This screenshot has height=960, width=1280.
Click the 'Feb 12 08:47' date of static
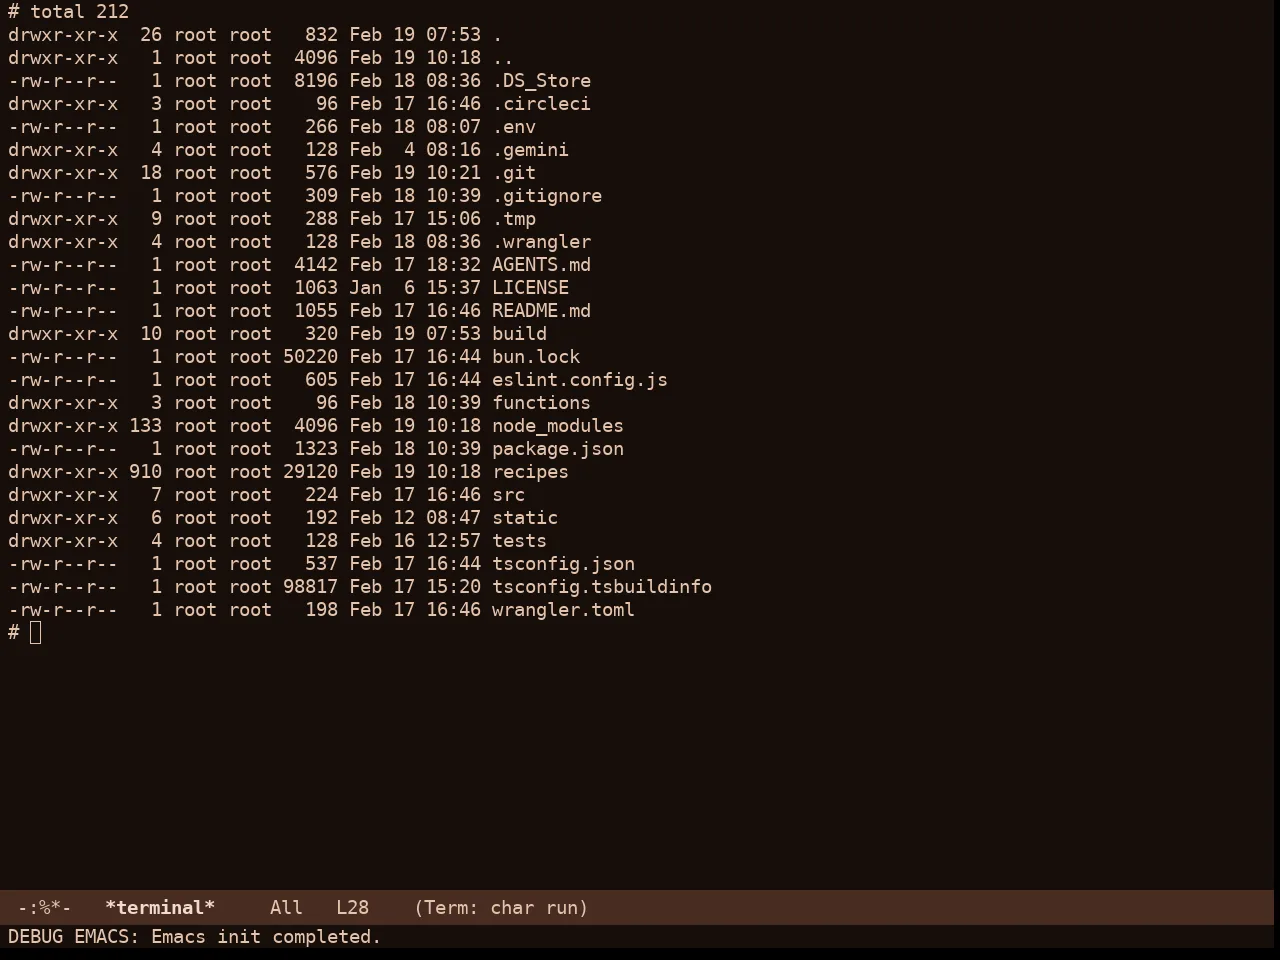(415, 518)
